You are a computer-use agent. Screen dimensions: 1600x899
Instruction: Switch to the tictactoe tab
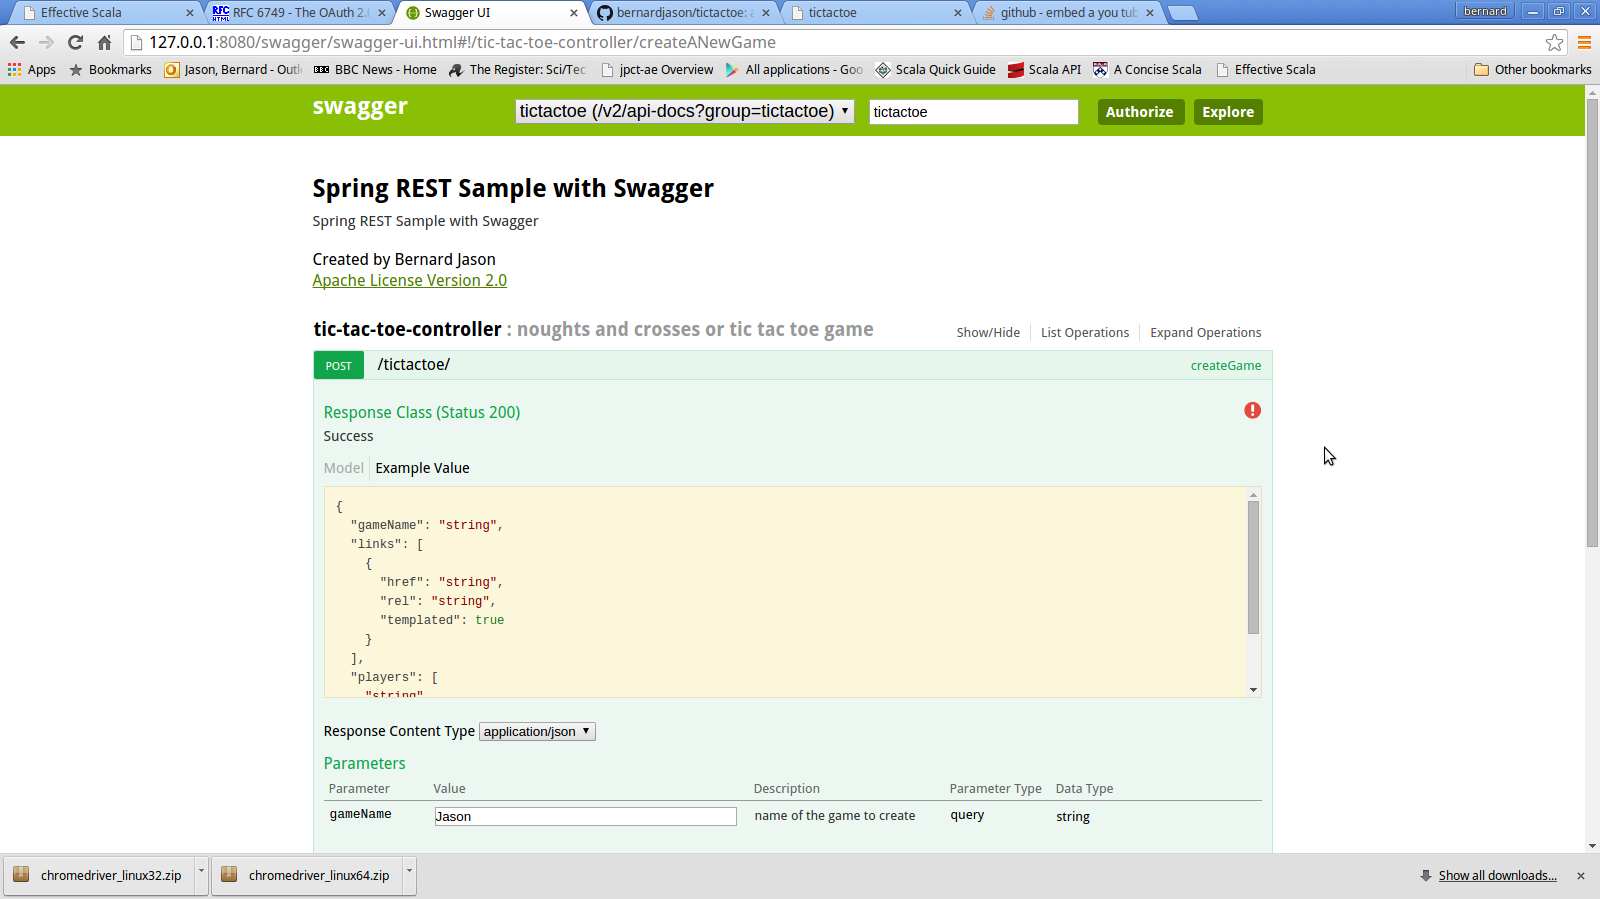pyautogui.click(x=874, y=13)
